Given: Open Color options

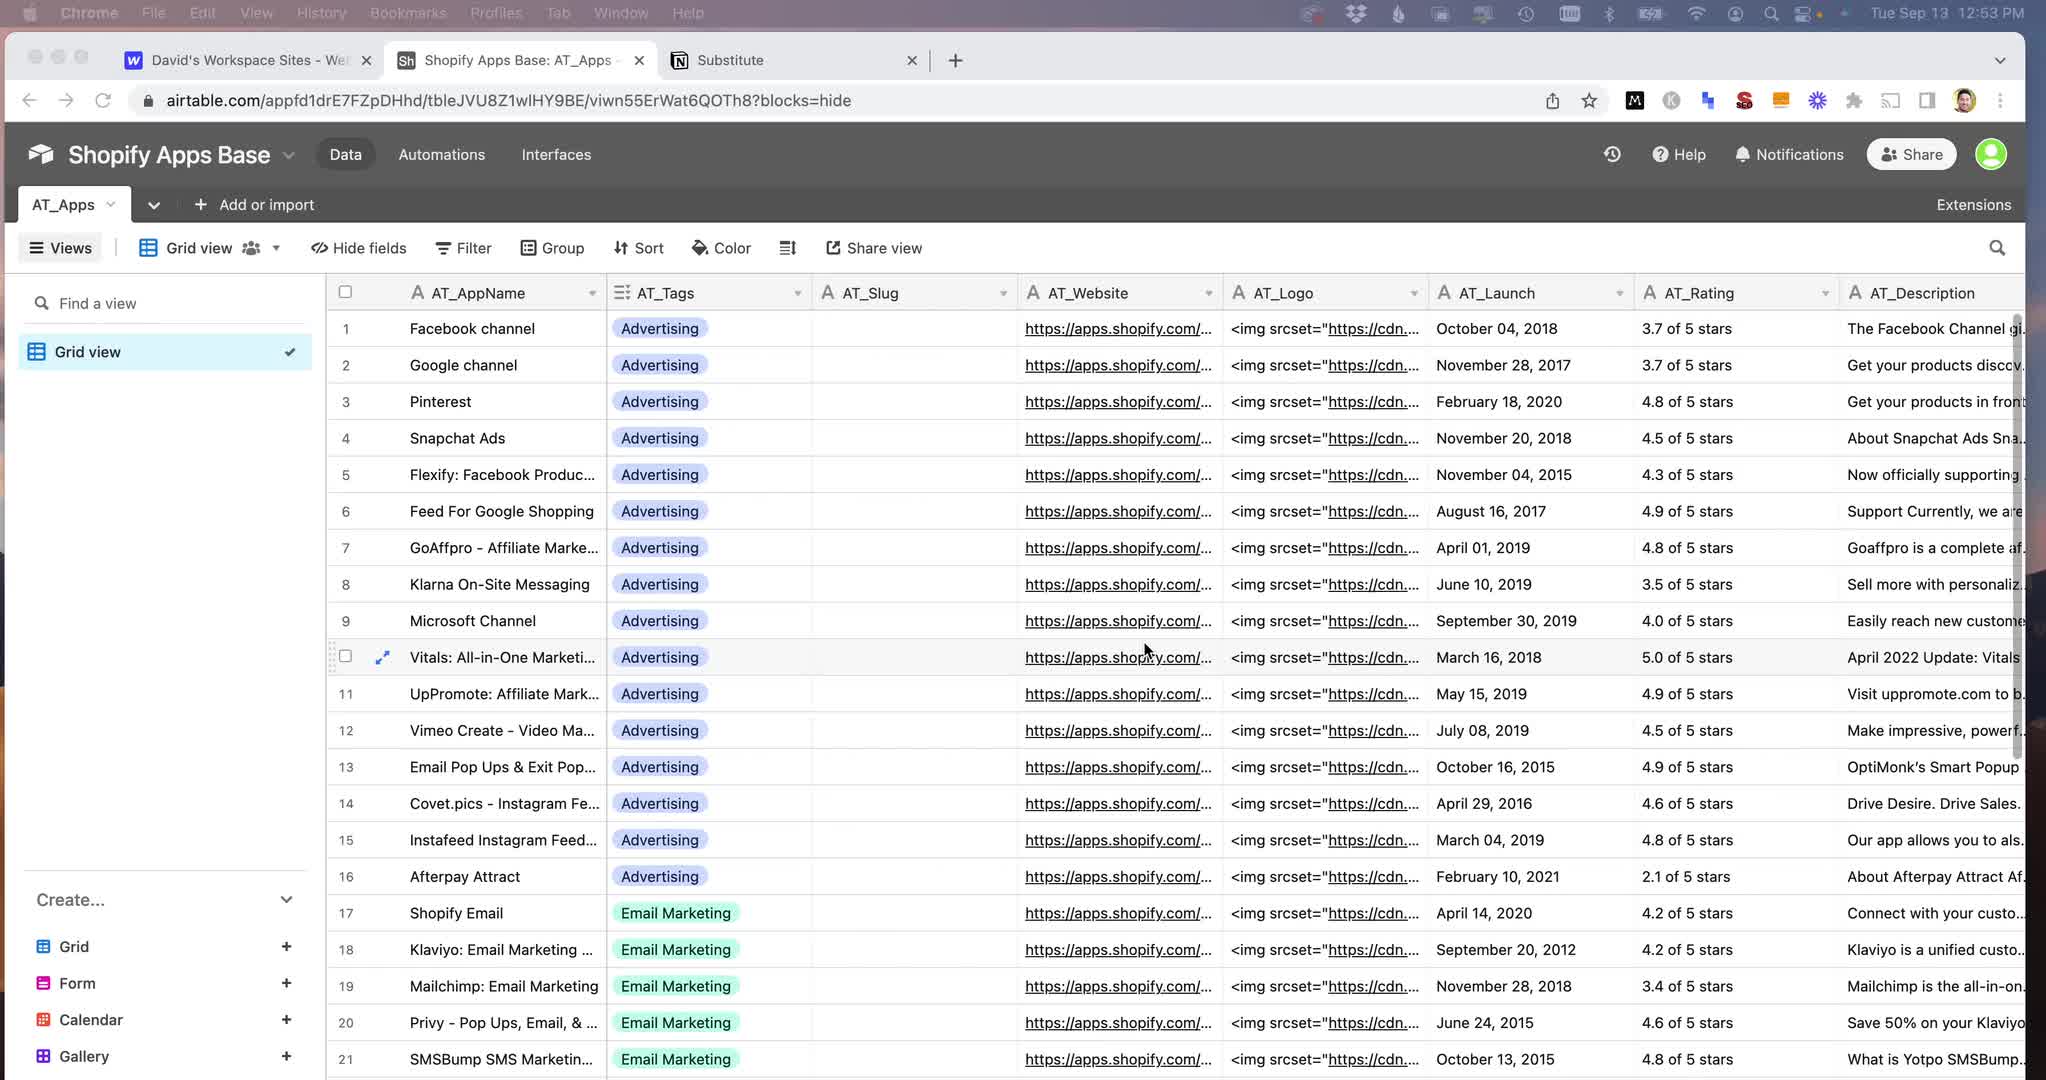Looking at the screenshot, I should point(721,248).
